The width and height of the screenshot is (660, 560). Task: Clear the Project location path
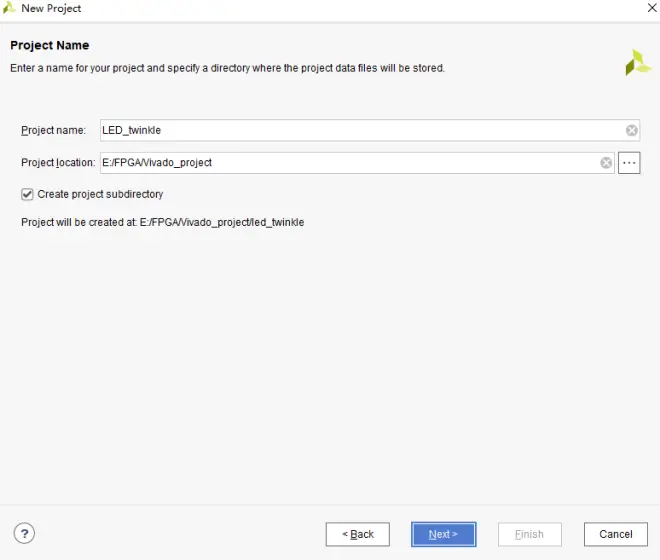click(606, 163)
